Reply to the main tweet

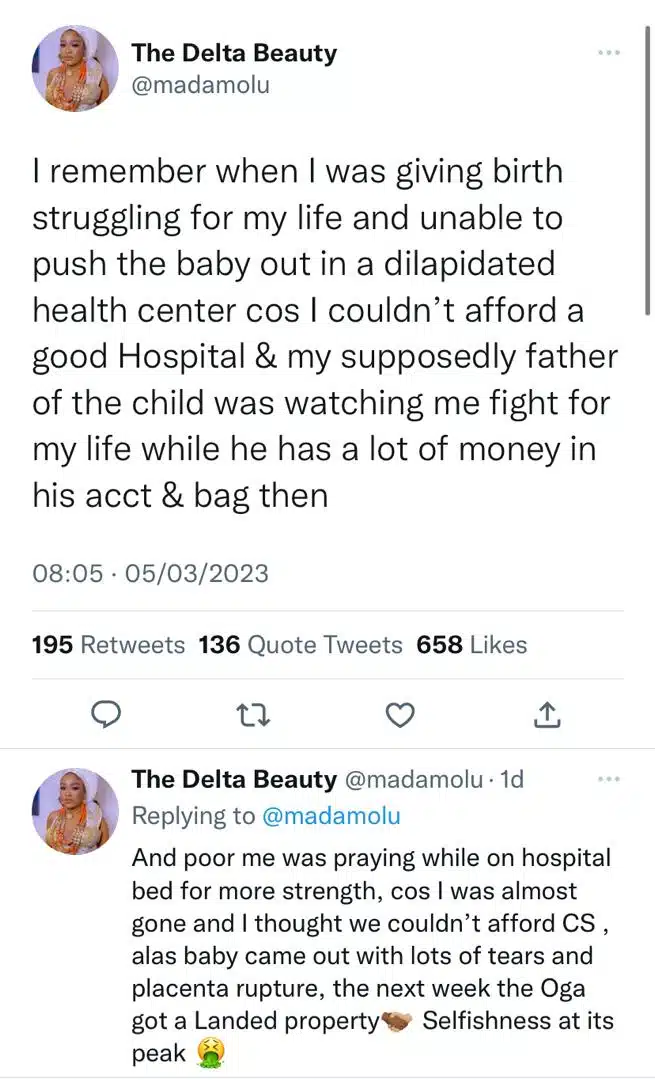106,714
